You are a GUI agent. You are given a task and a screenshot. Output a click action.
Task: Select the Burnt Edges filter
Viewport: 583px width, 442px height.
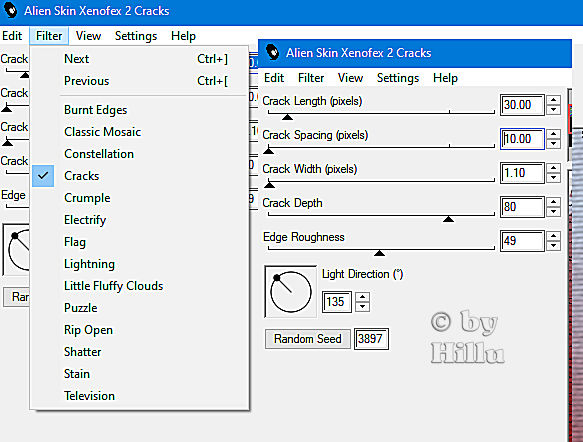tap(140, 110)
